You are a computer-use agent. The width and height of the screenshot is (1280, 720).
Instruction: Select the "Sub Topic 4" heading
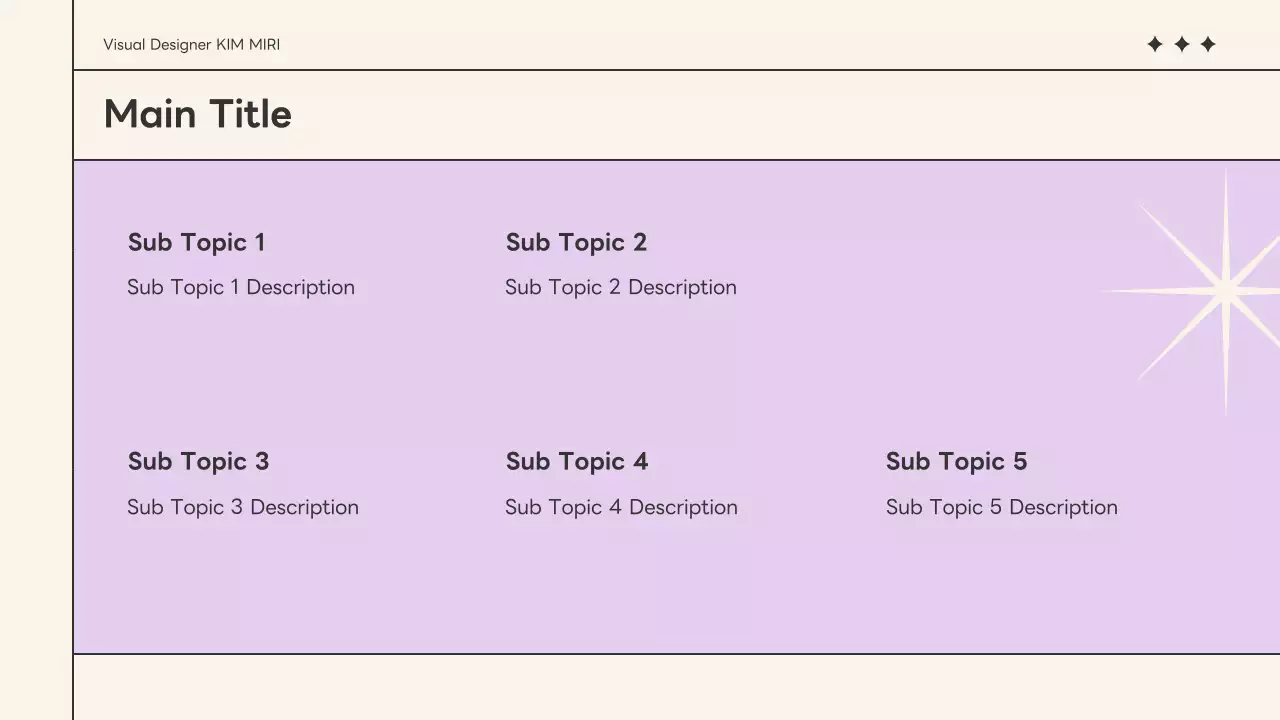click(577, 461)
